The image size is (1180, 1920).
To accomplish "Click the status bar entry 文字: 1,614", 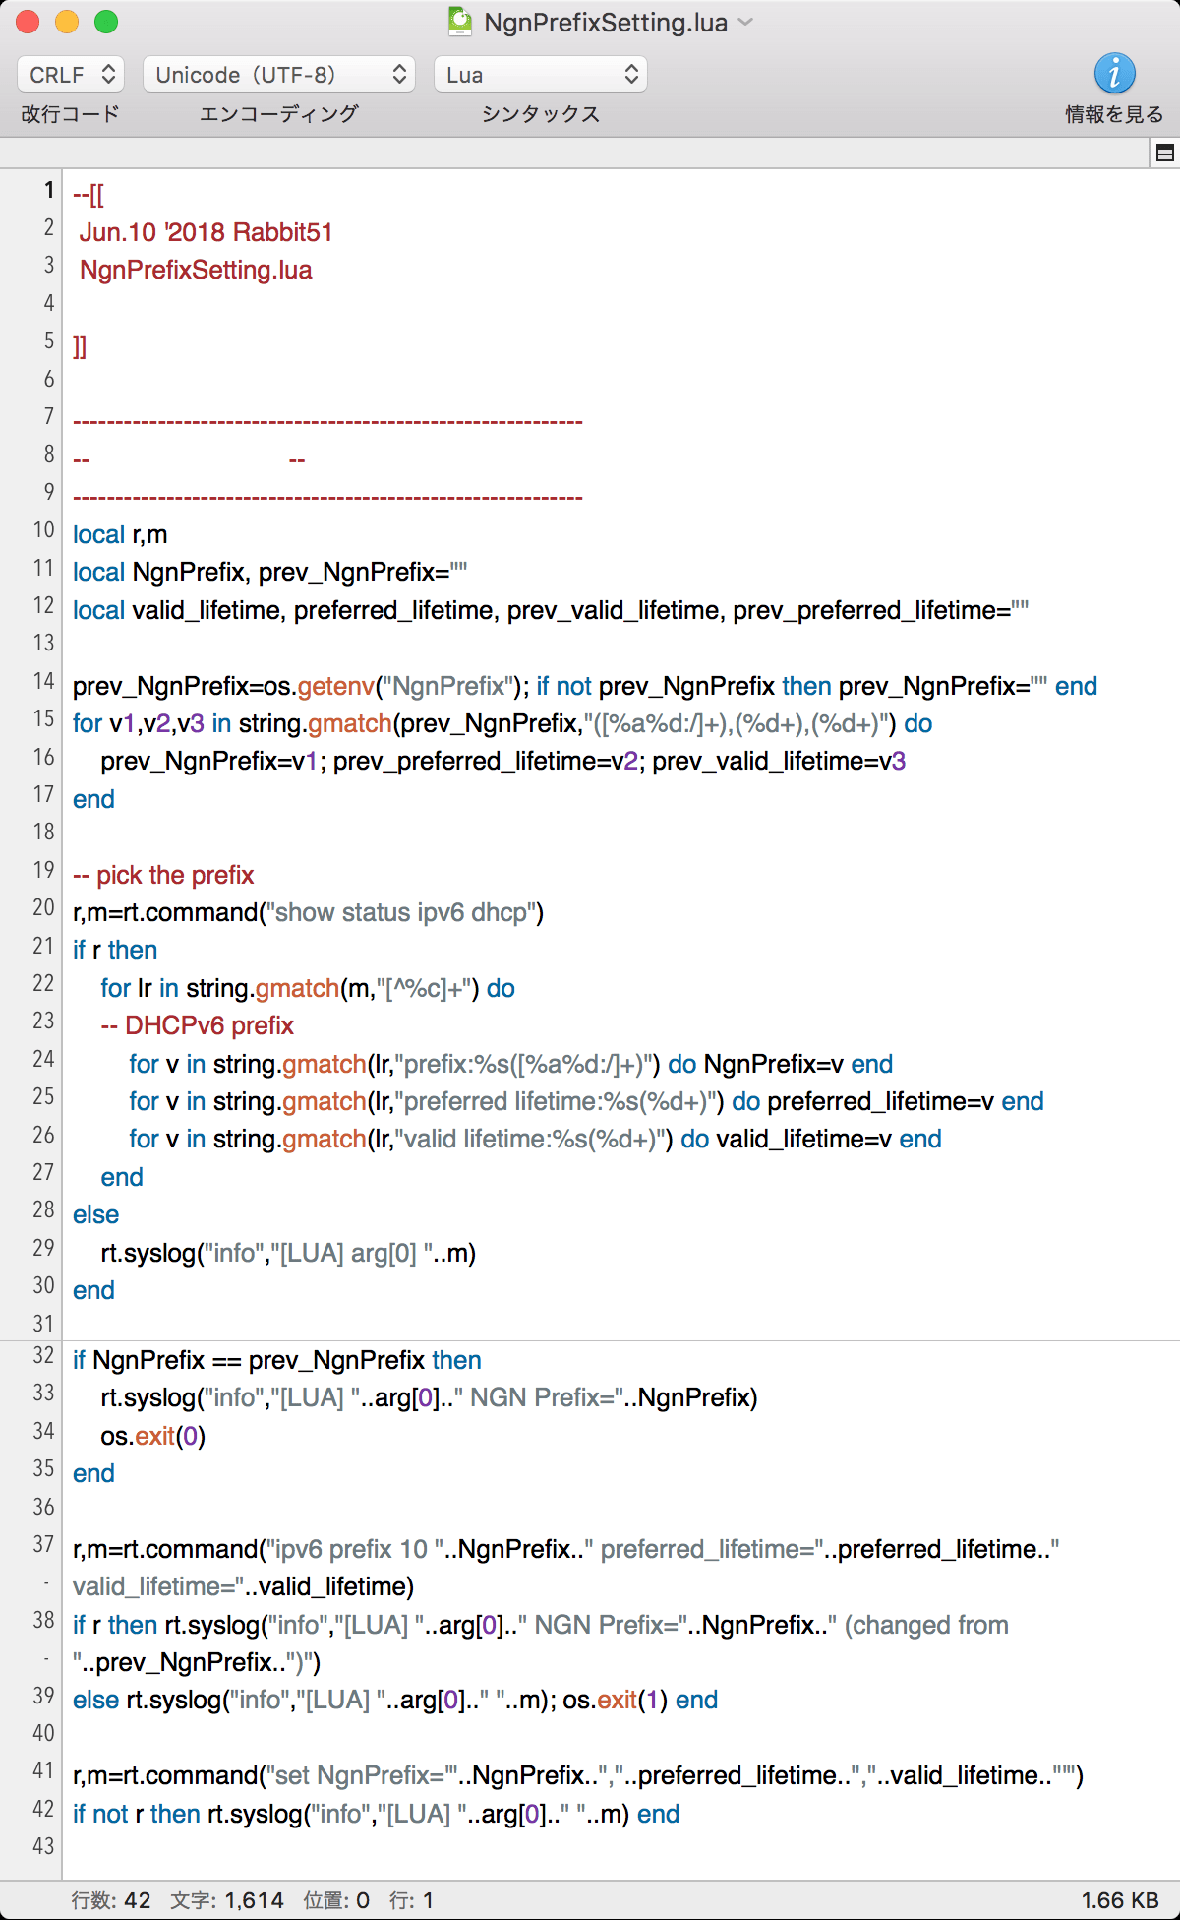I will pyautogui.click(x=227, y=1900).
